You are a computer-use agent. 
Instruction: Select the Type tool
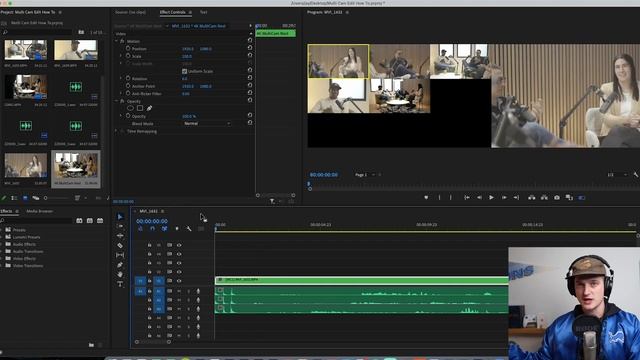click(120, 284)
